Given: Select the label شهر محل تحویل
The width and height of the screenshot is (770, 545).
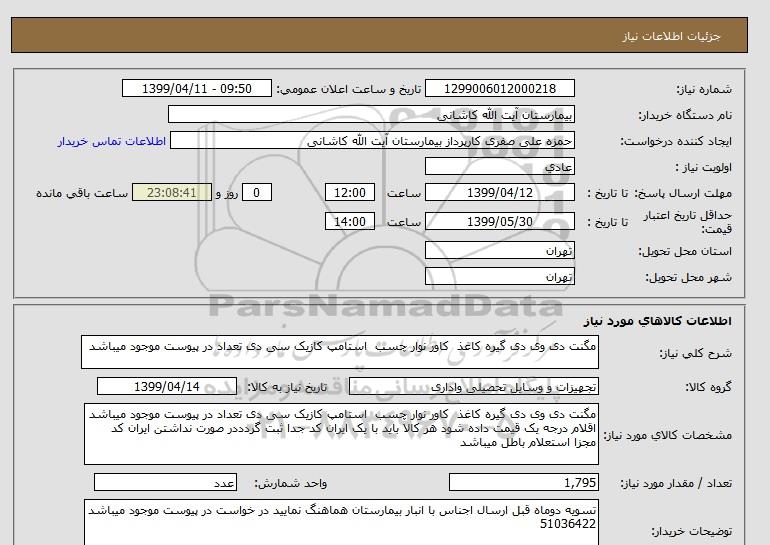Looking at the screenshot, I should (688, 277).
